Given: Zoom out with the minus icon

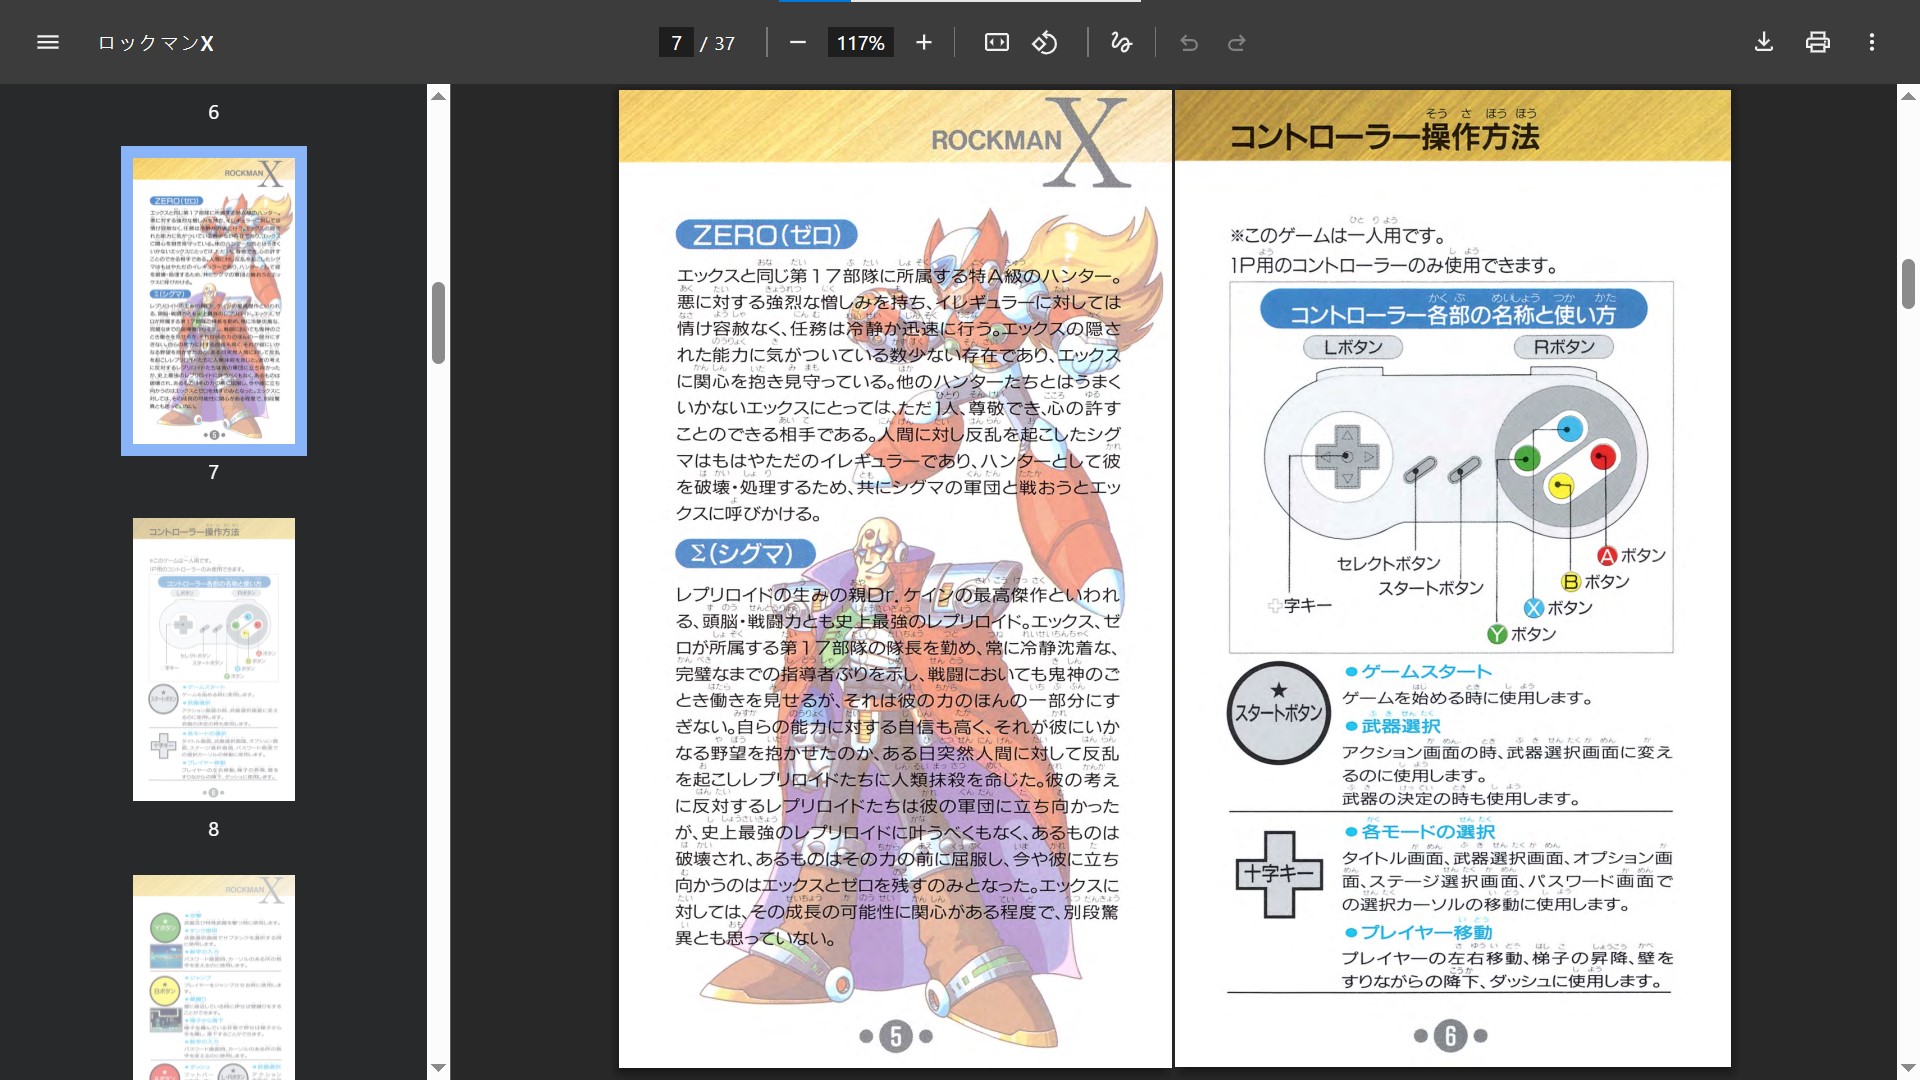Looking at the screenshot, I should click(798, 42).
